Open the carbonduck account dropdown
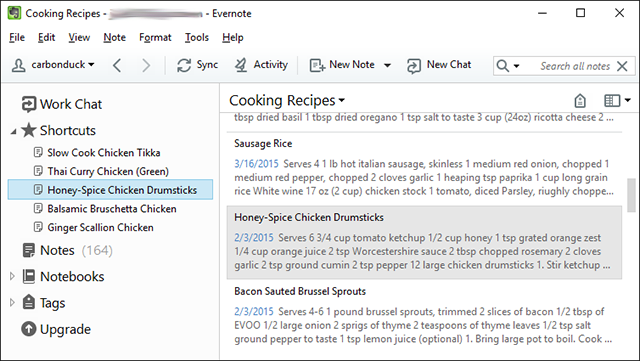 click(53, 65)
